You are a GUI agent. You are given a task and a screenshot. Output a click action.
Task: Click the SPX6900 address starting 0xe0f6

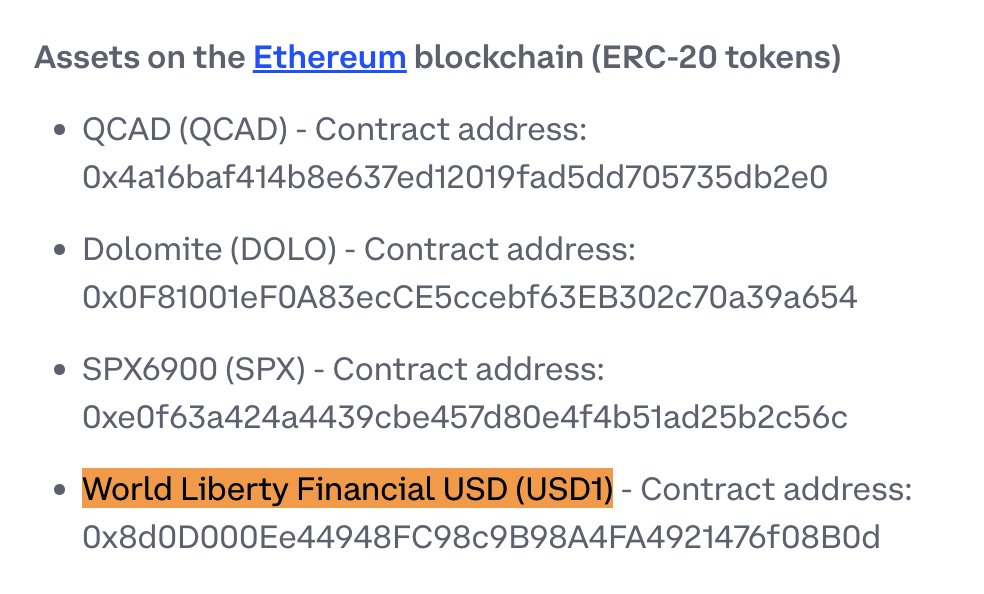click(x=464, y=418)
